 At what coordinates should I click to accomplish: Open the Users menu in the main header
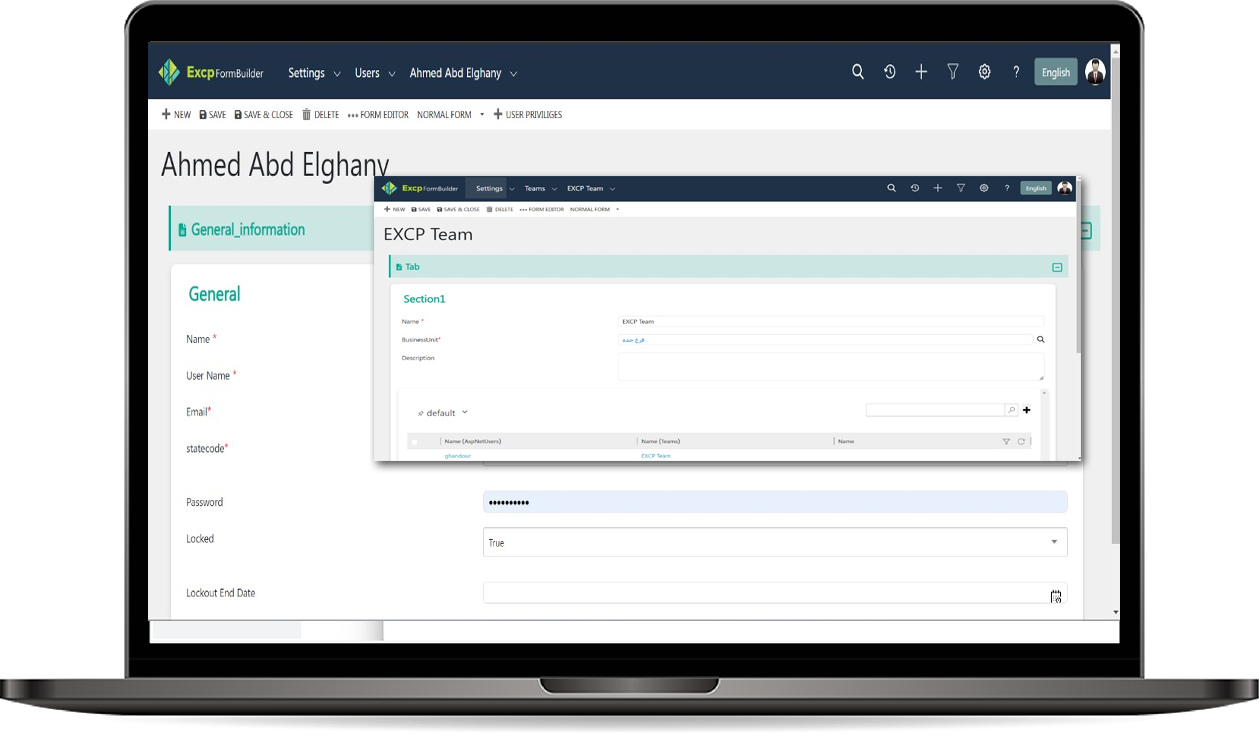click(374, 73)
